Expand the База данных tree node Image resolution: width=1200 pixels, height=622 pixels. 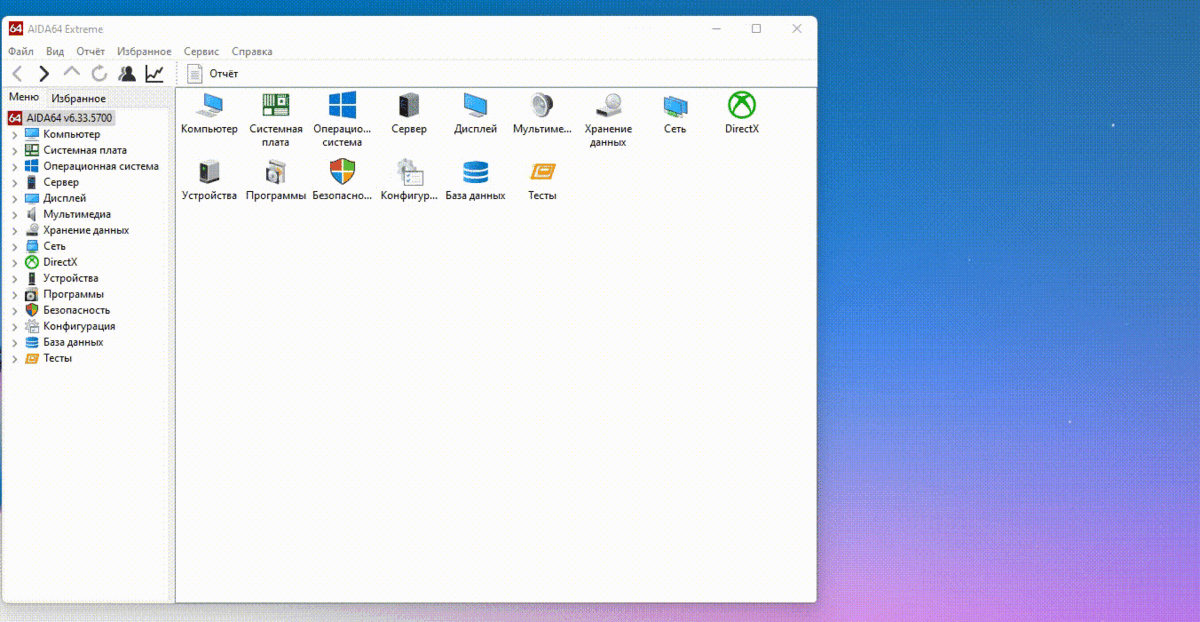pyautogui.click(x=15, y=343)
